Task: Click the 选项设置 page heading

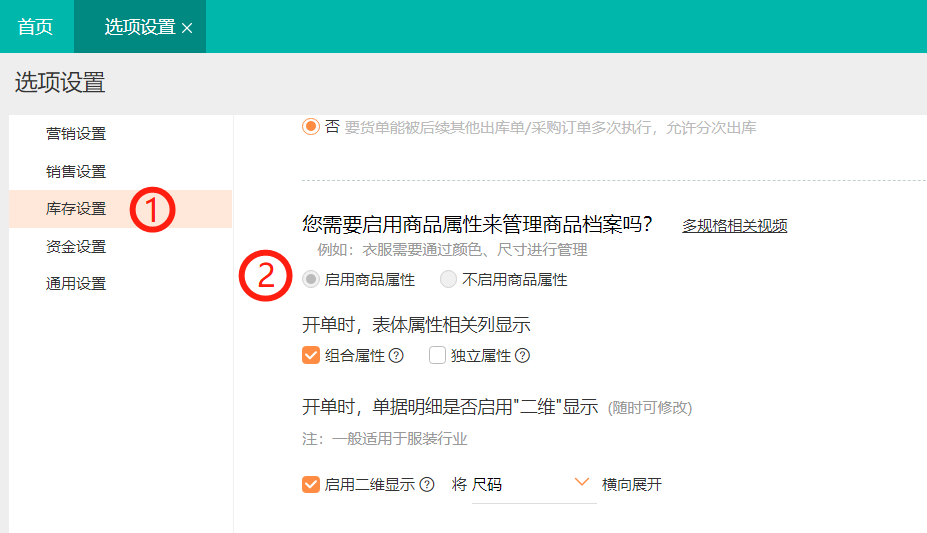Action: (x=60, y=82)
